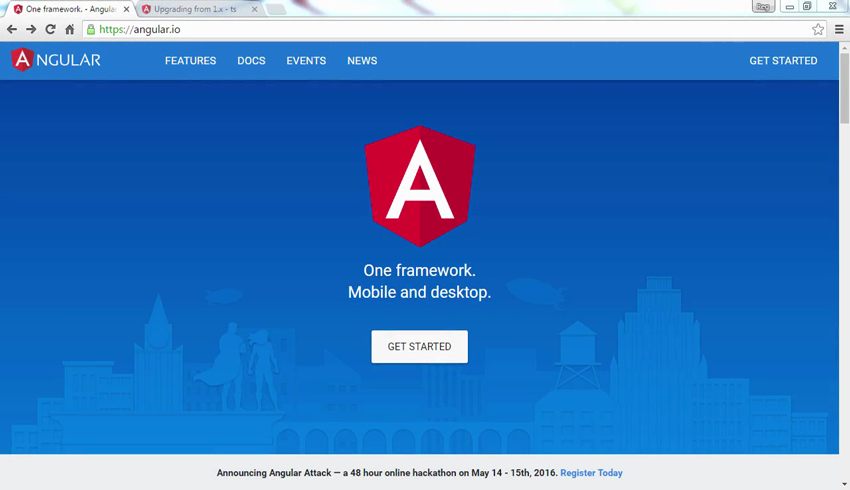Open the FEATURES nav menu item
Image resolution: width=850 pixels, height=490 pixels.
(x=190, y=61)
